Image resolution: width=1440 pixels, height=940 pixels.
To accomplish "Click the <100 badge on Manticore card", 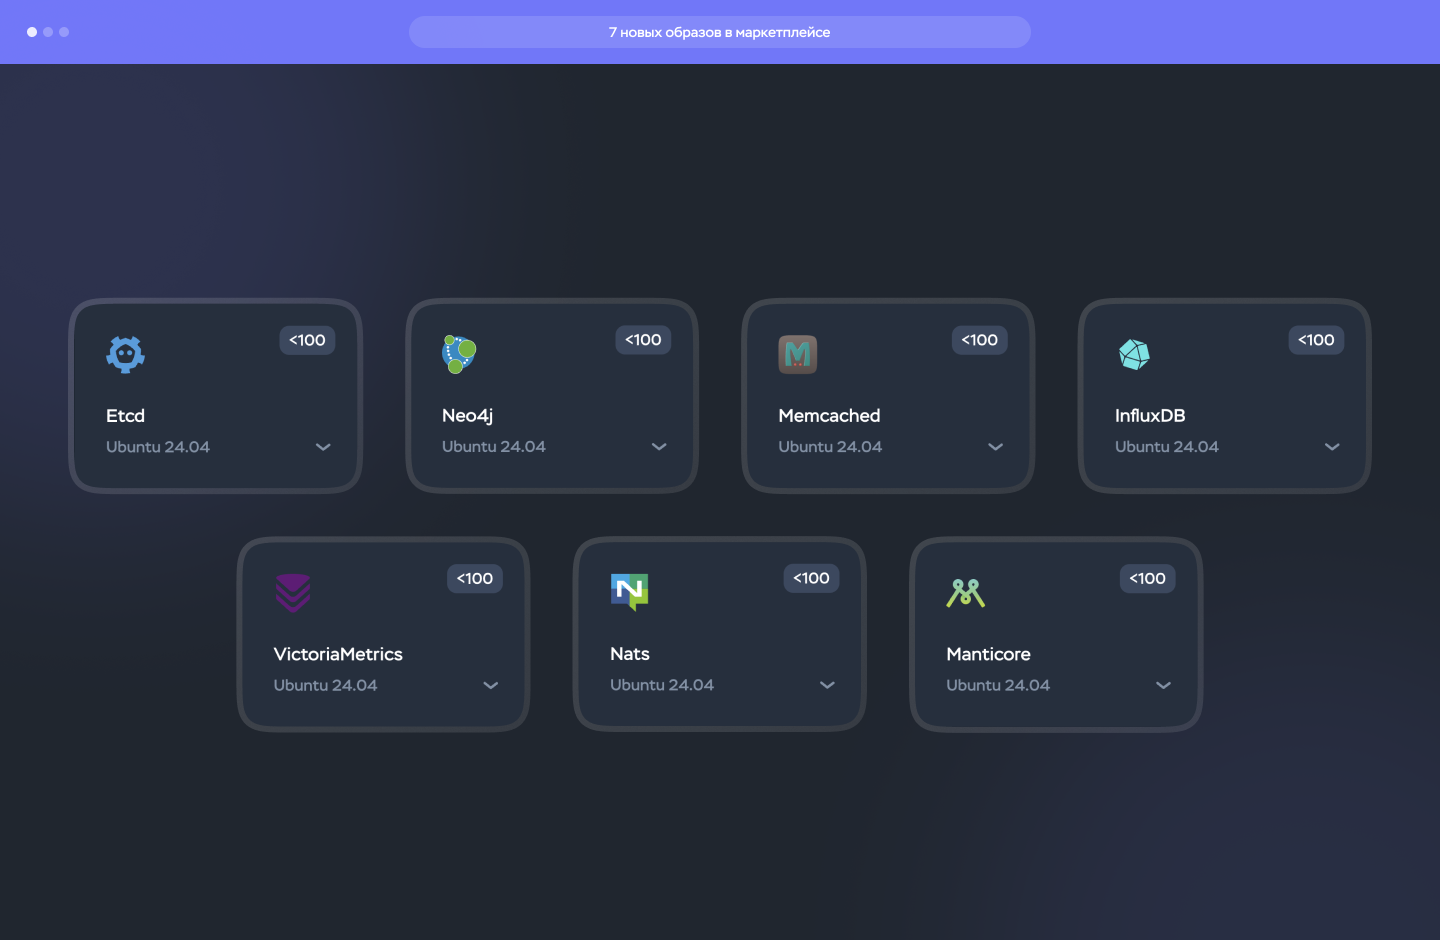I will [1148, 578].
